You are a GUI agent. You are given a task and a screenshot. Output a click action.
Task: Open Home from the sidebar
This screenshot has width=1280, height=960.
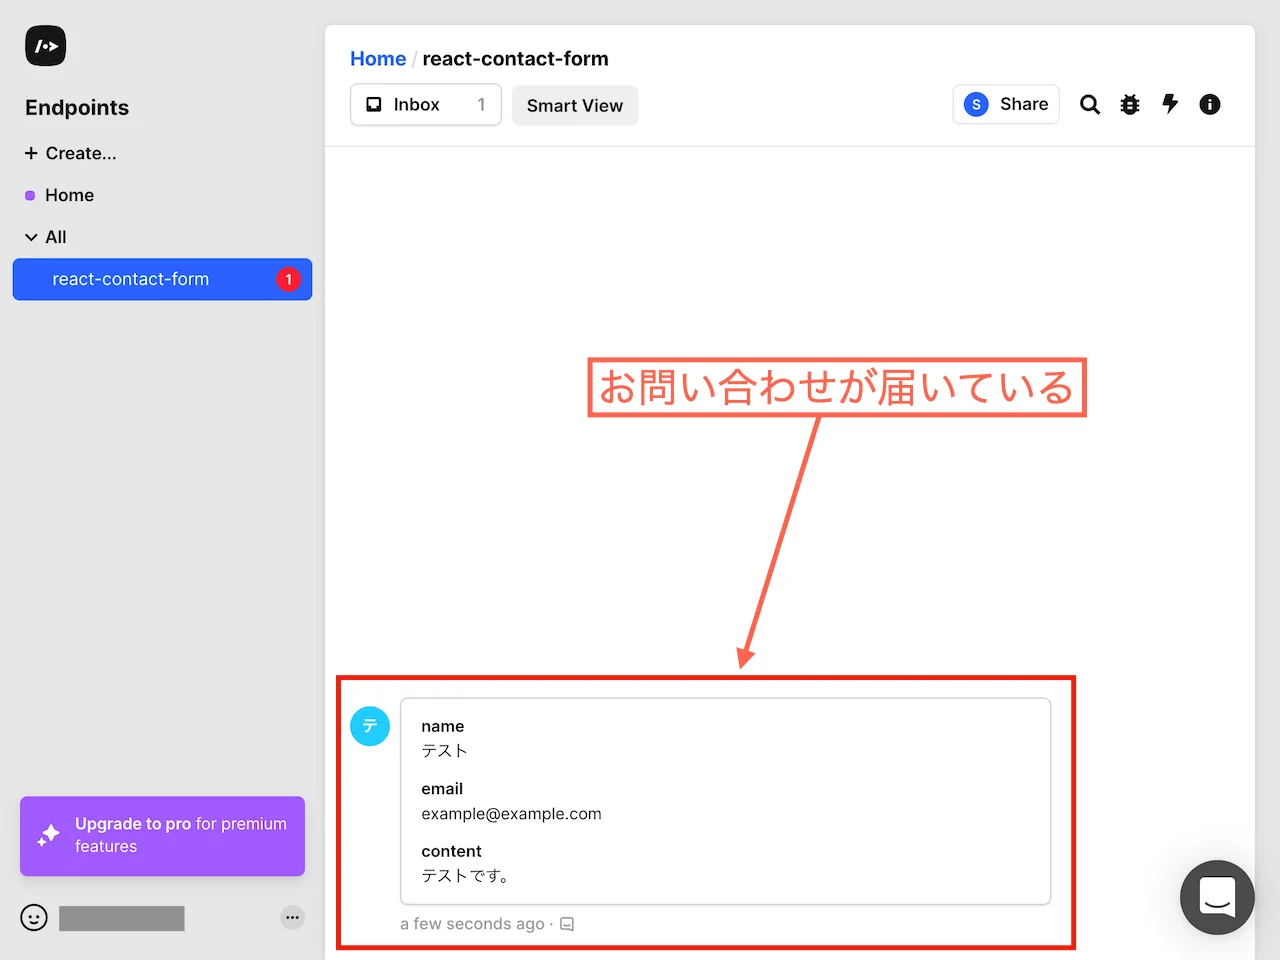[69, 195]
